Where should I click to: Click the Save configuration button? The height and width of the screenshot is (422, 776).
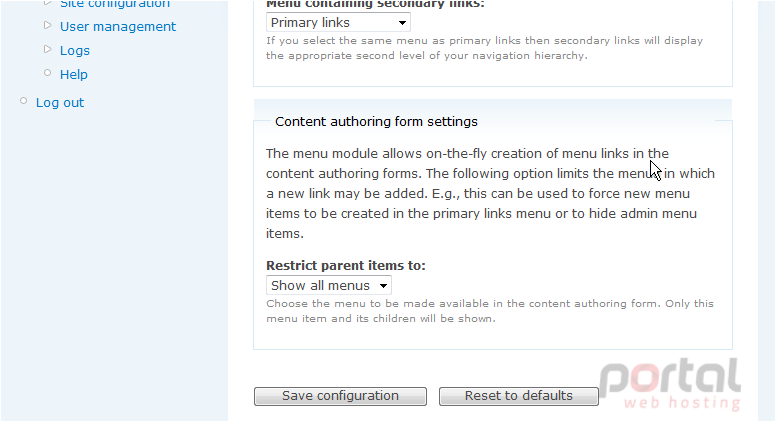(340, 396)
